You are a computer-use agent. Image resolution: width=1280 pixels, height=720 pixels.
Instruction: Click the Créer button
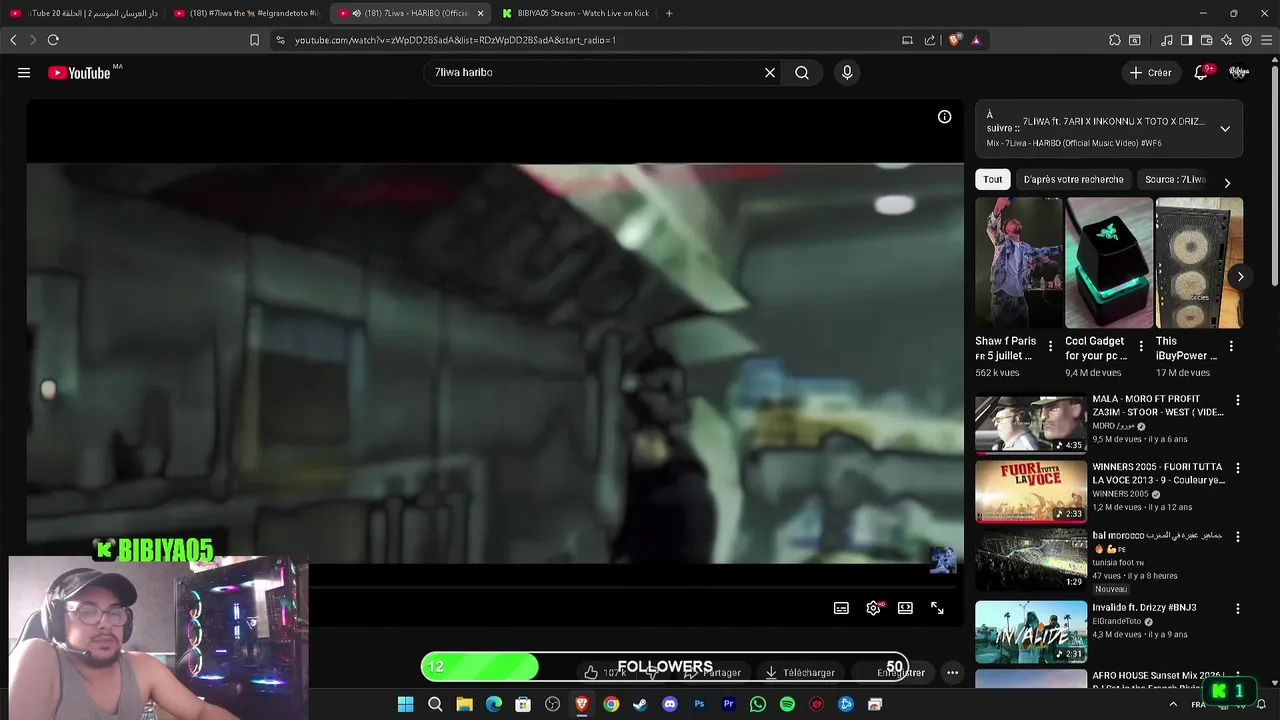pos(1151,72)
